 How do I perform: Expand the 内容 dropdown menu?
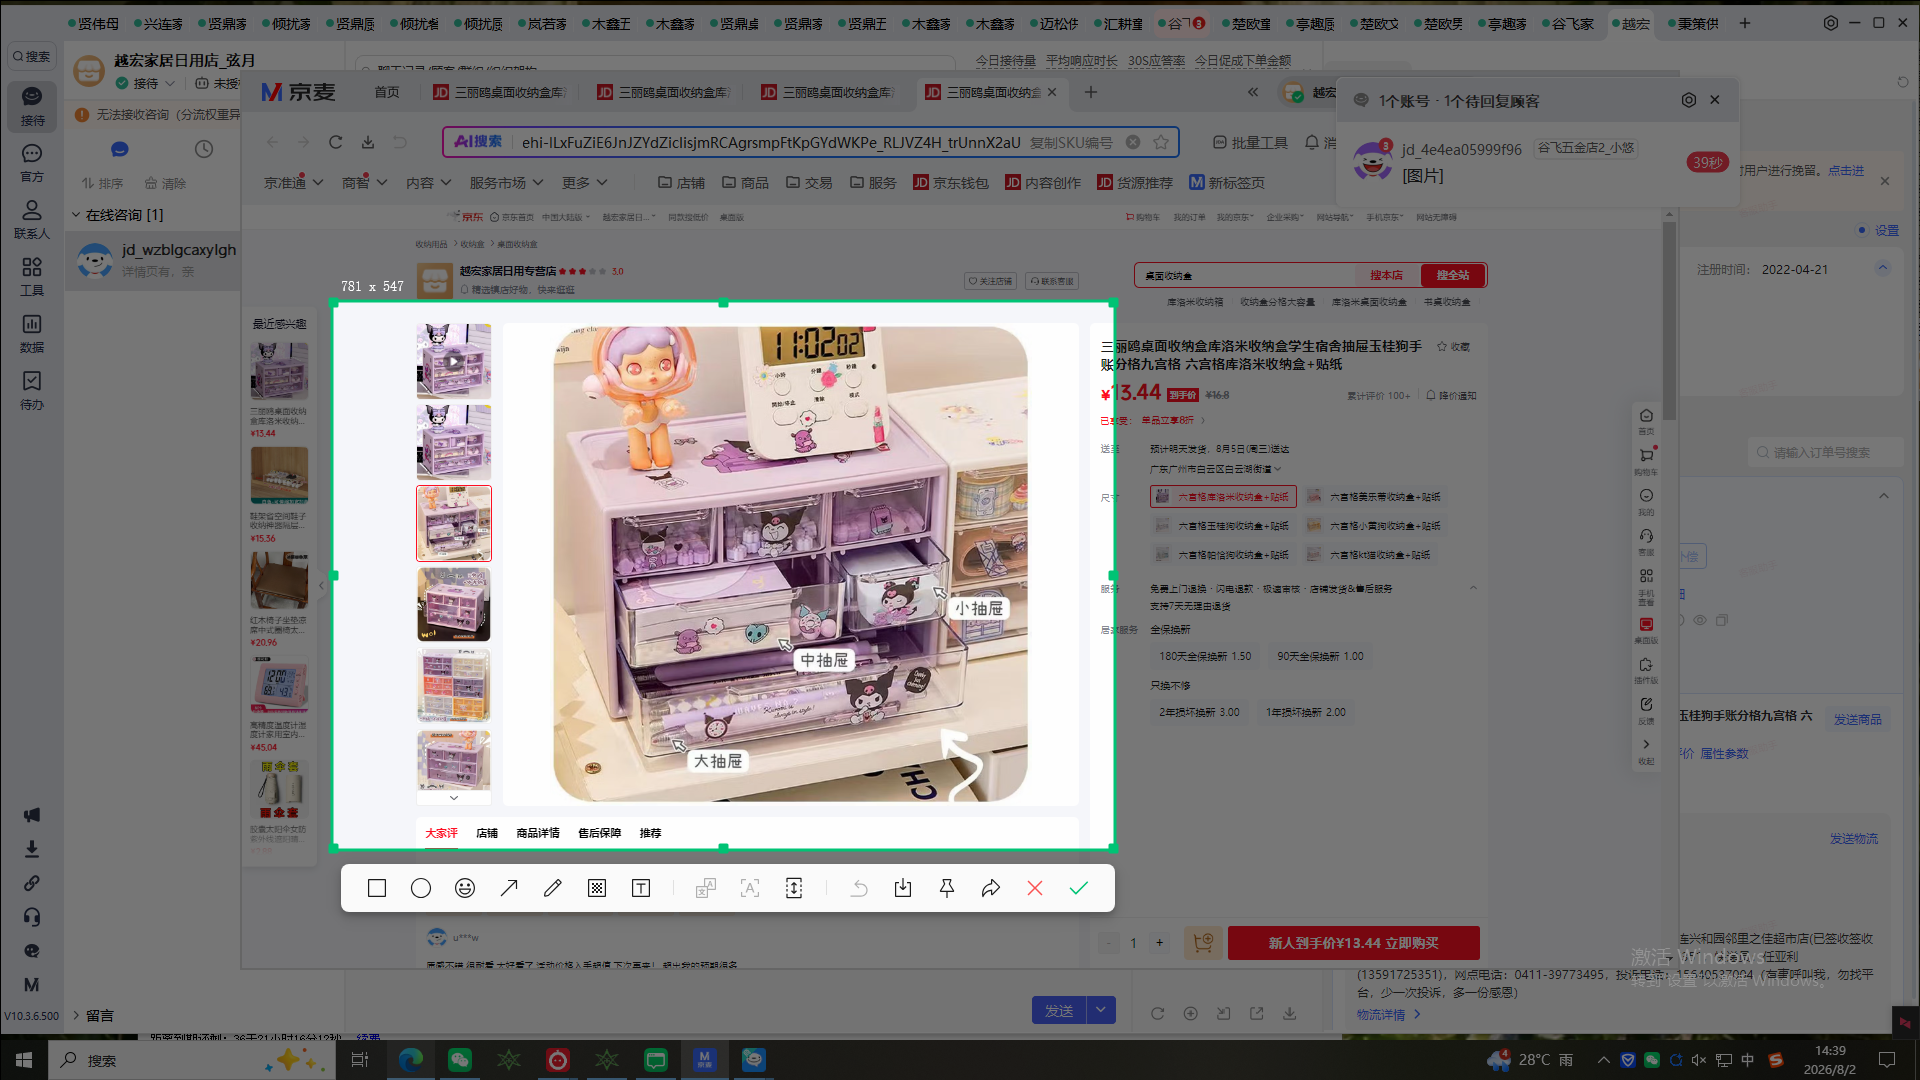pyautogui.click(x=428, y=183)
